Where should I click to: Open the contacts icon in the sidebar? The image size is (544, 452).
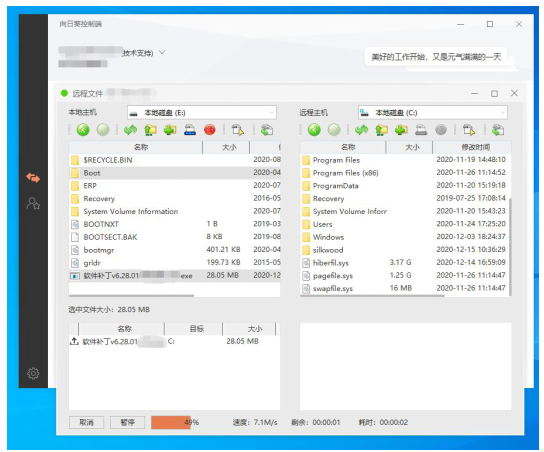[x=33, y=203]
